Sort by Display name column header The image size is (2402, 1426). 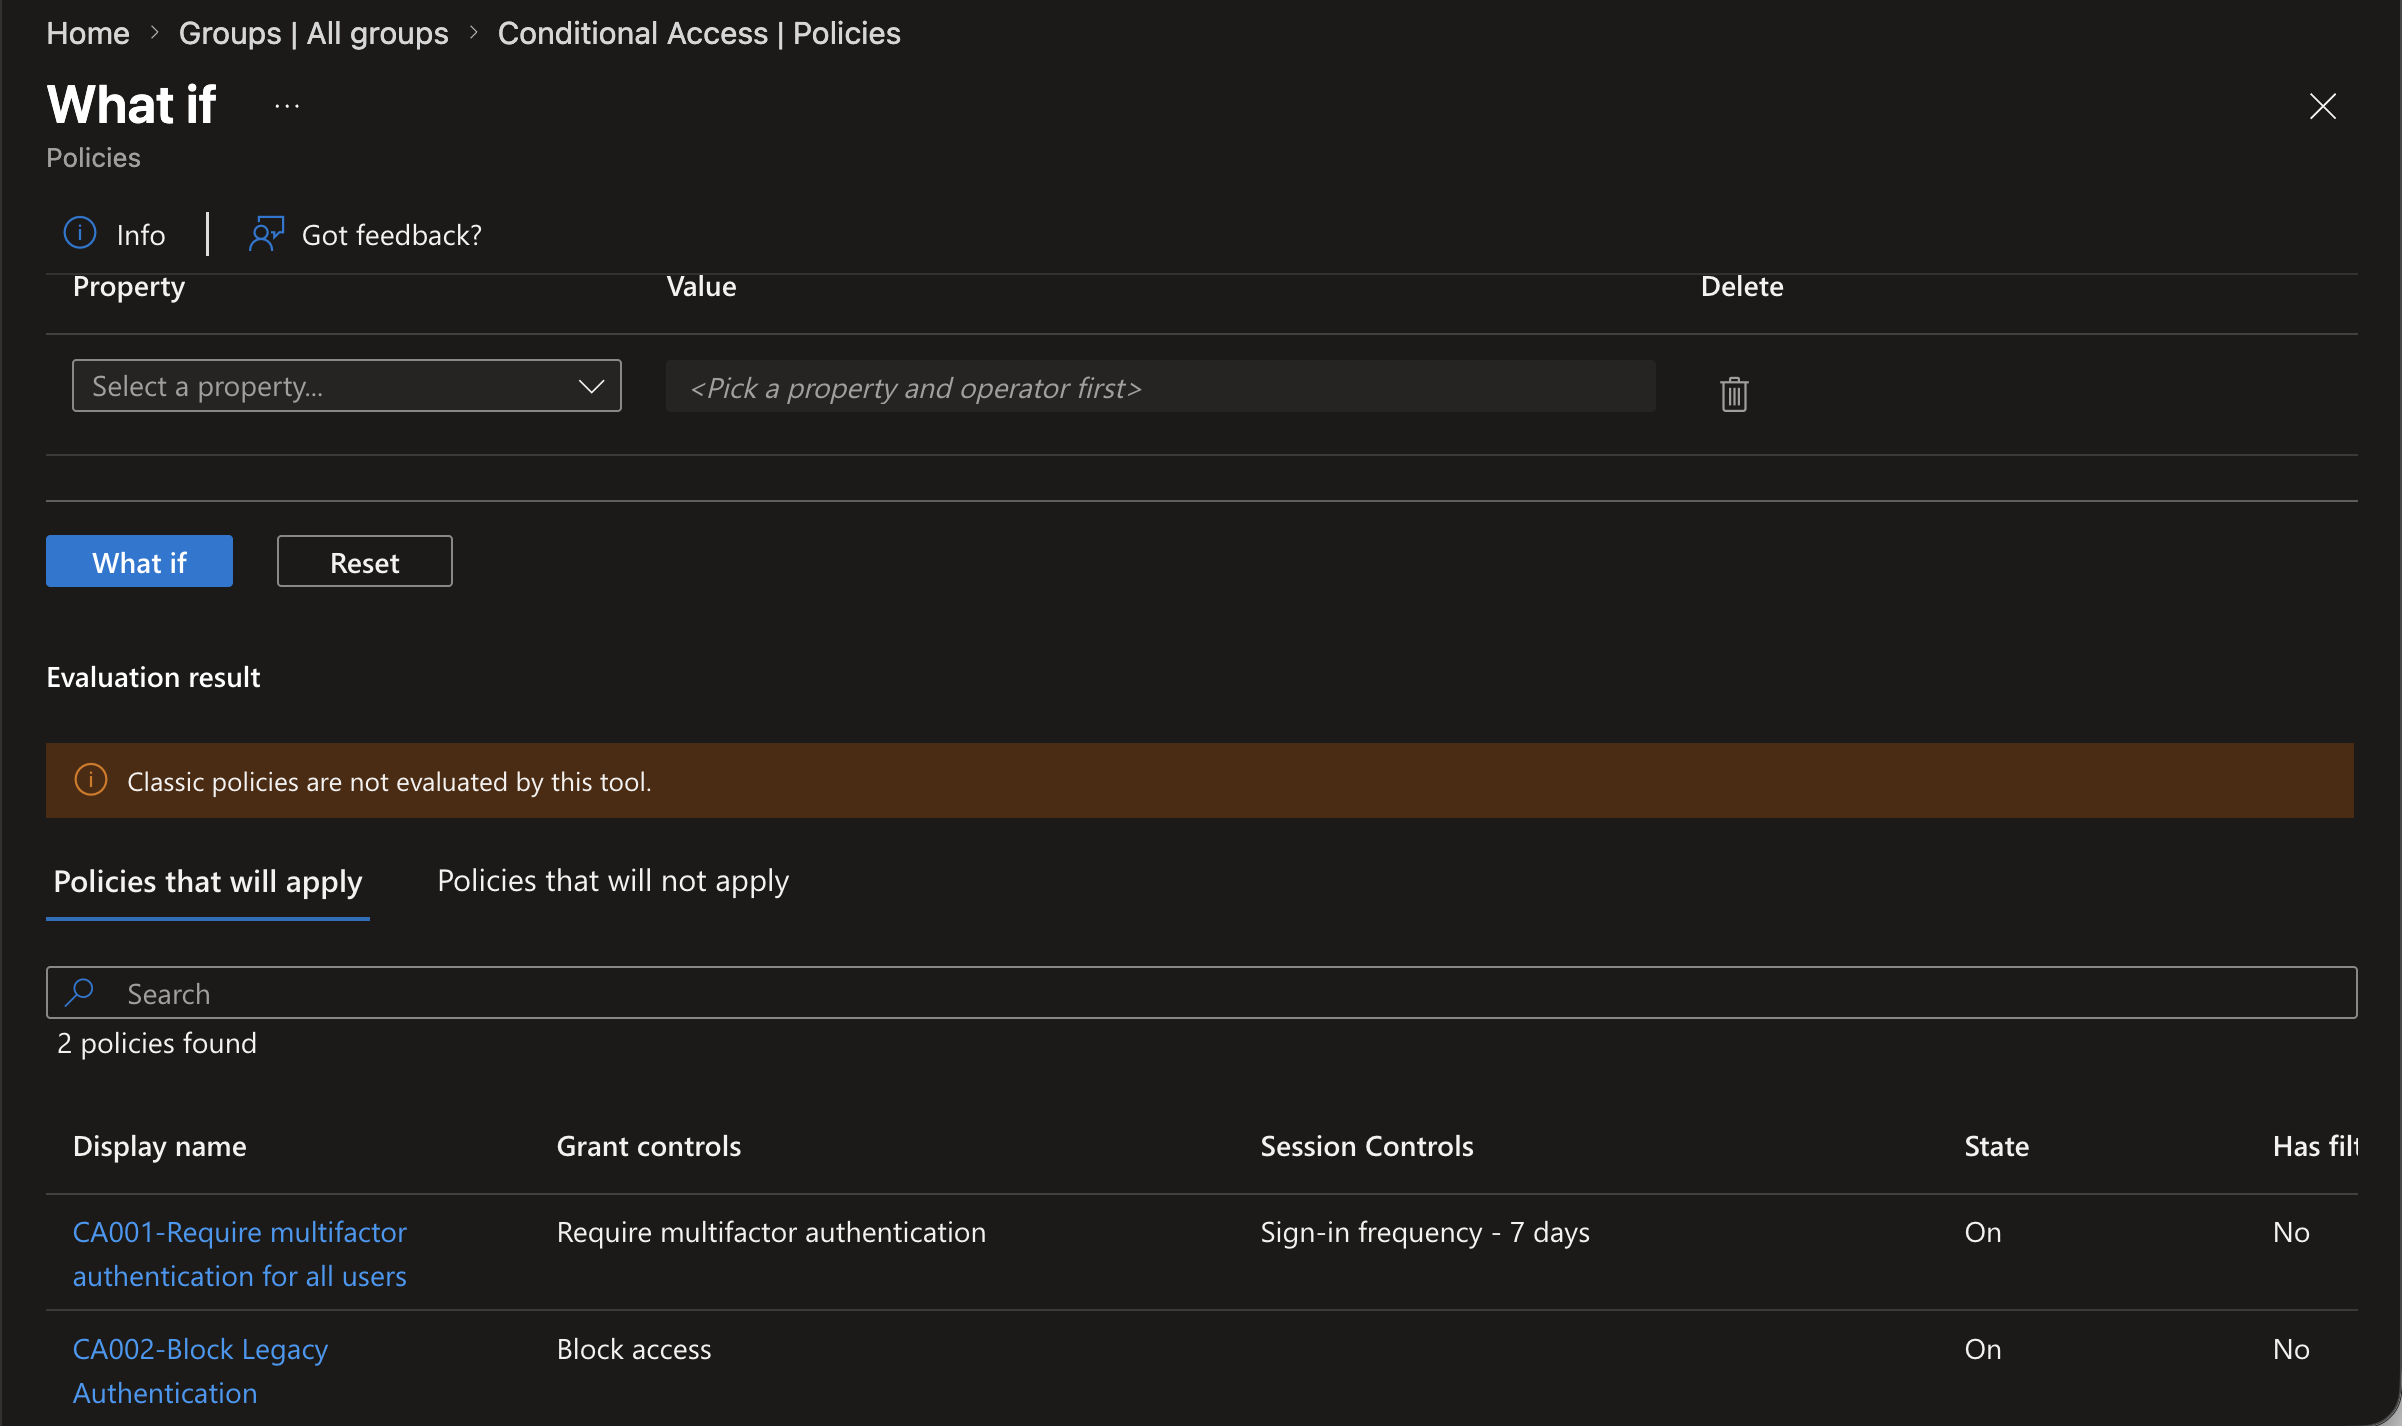click(x=160, y=1146)
